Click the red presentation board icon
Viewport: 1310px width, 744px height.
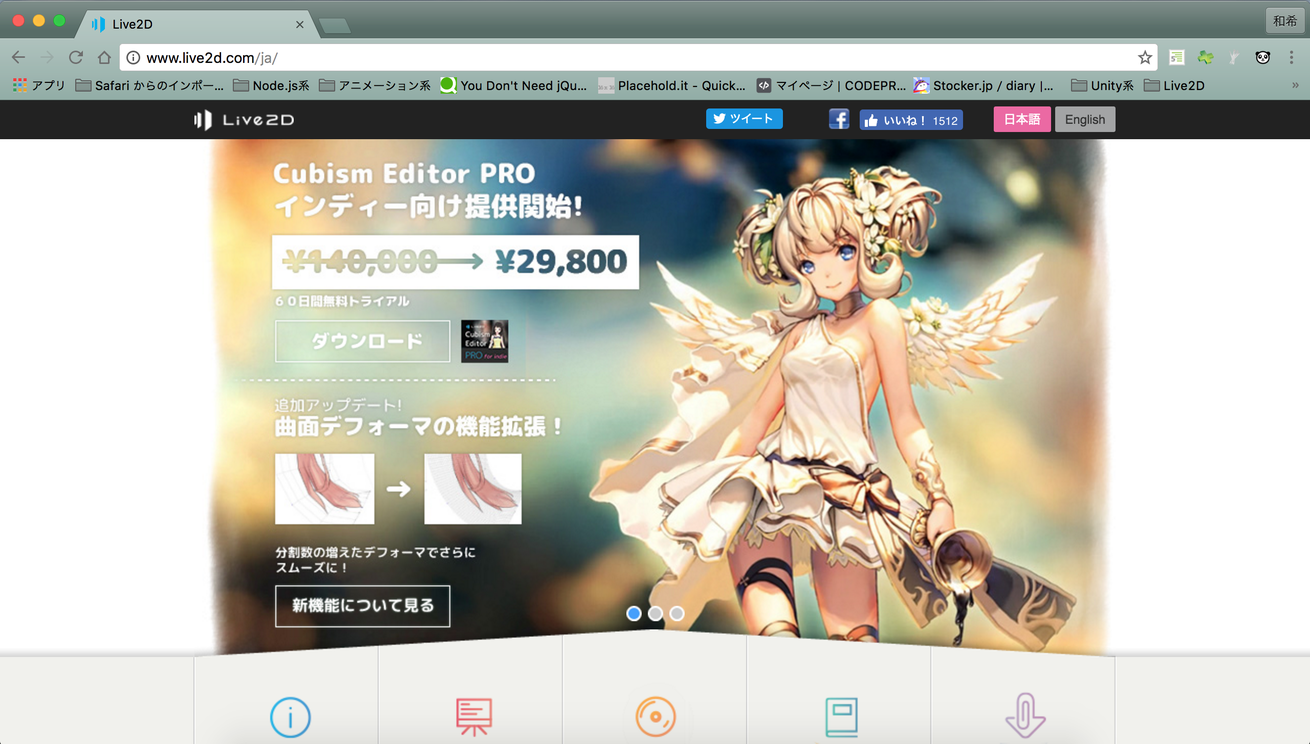tap(474, 717)
